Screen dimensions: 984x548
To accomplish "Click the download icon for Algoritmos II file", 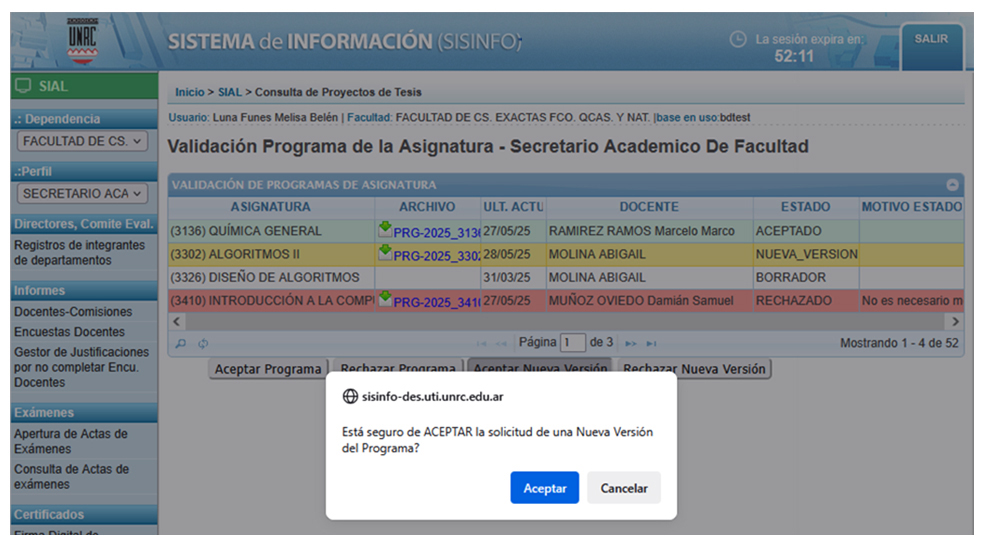I will point(385,253).
